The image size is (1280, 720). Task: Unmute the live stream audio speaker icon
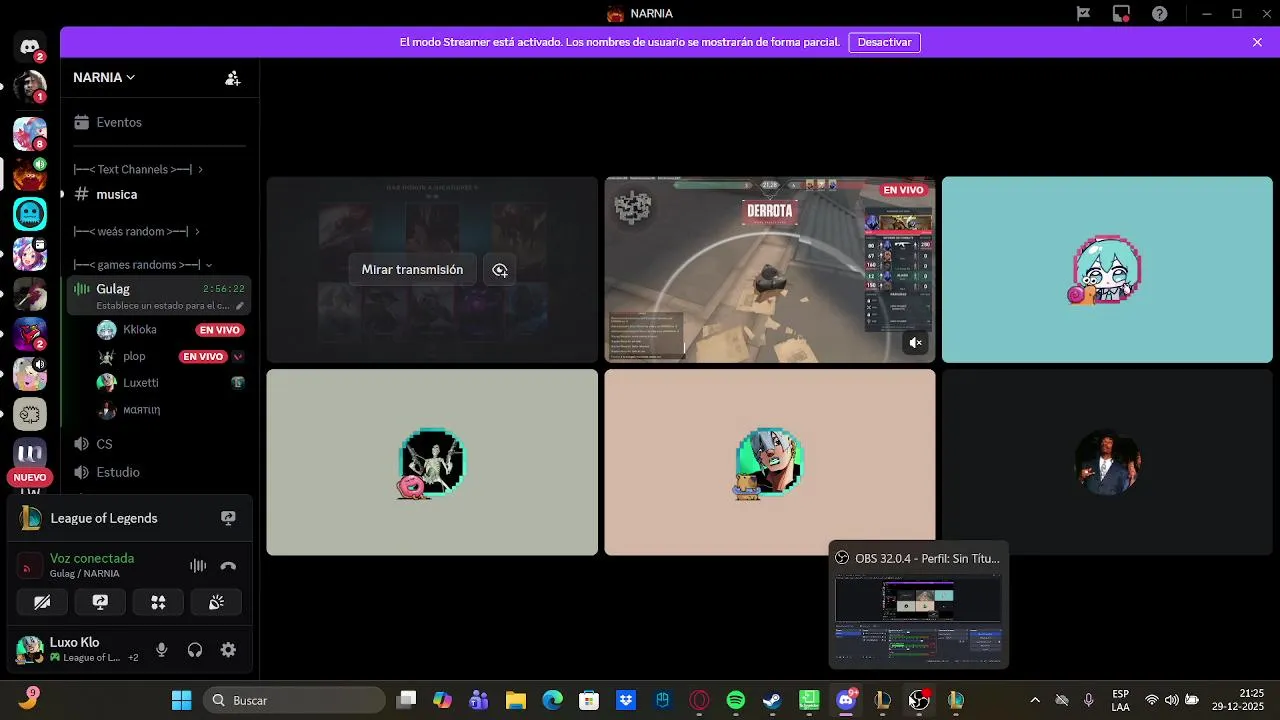[915, 343]
